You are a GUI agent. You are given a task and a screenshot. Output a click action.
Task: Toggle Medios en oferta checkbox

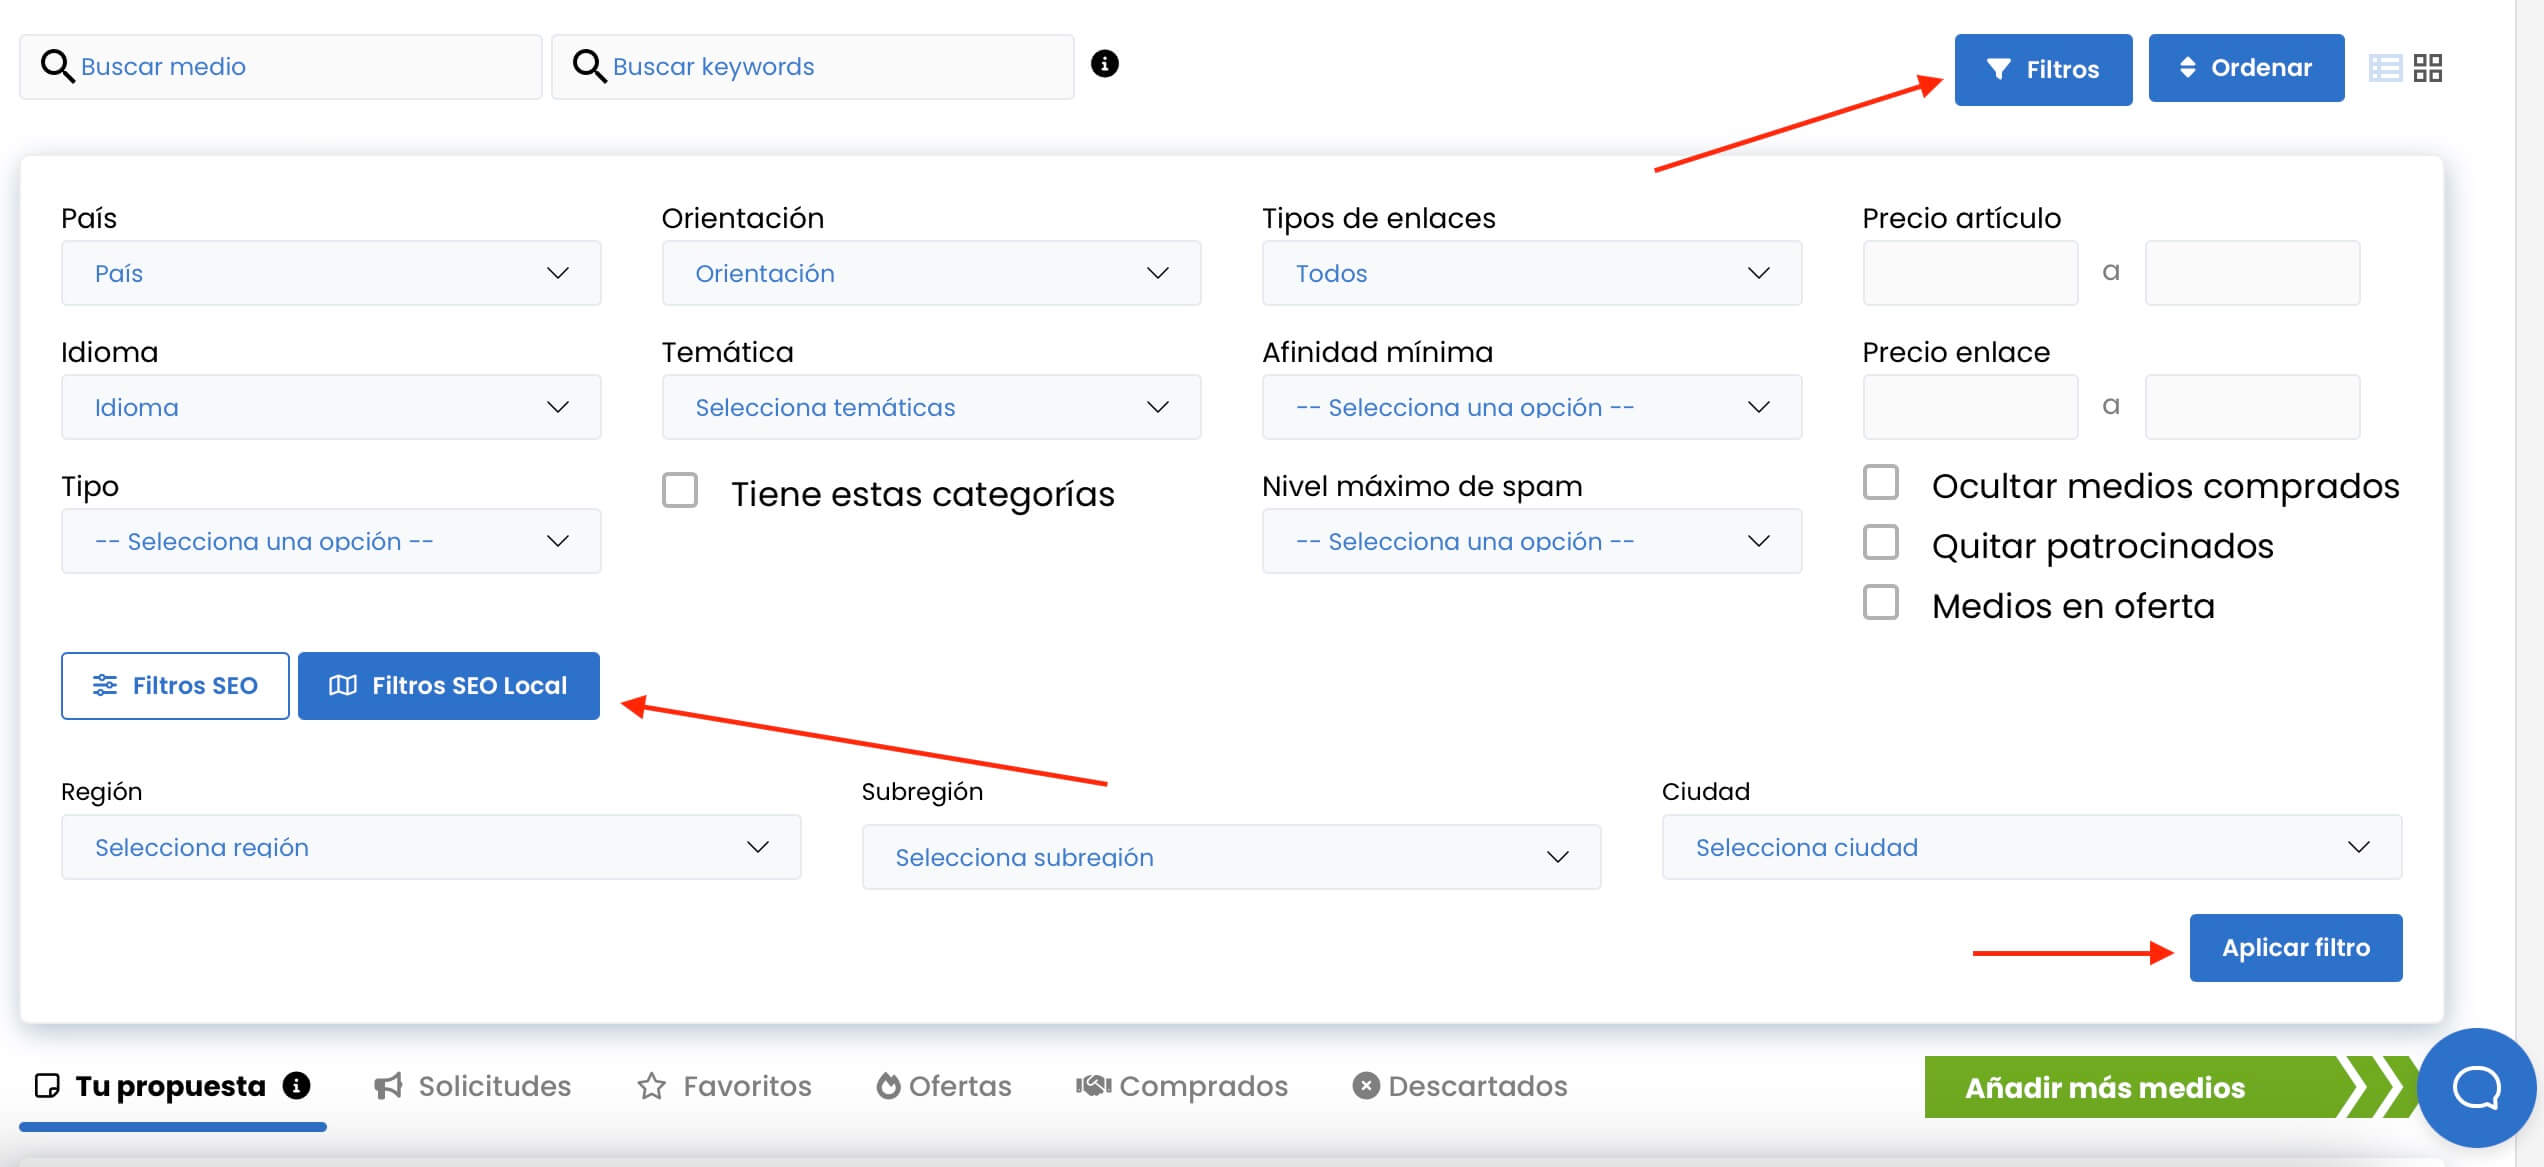1881,602
